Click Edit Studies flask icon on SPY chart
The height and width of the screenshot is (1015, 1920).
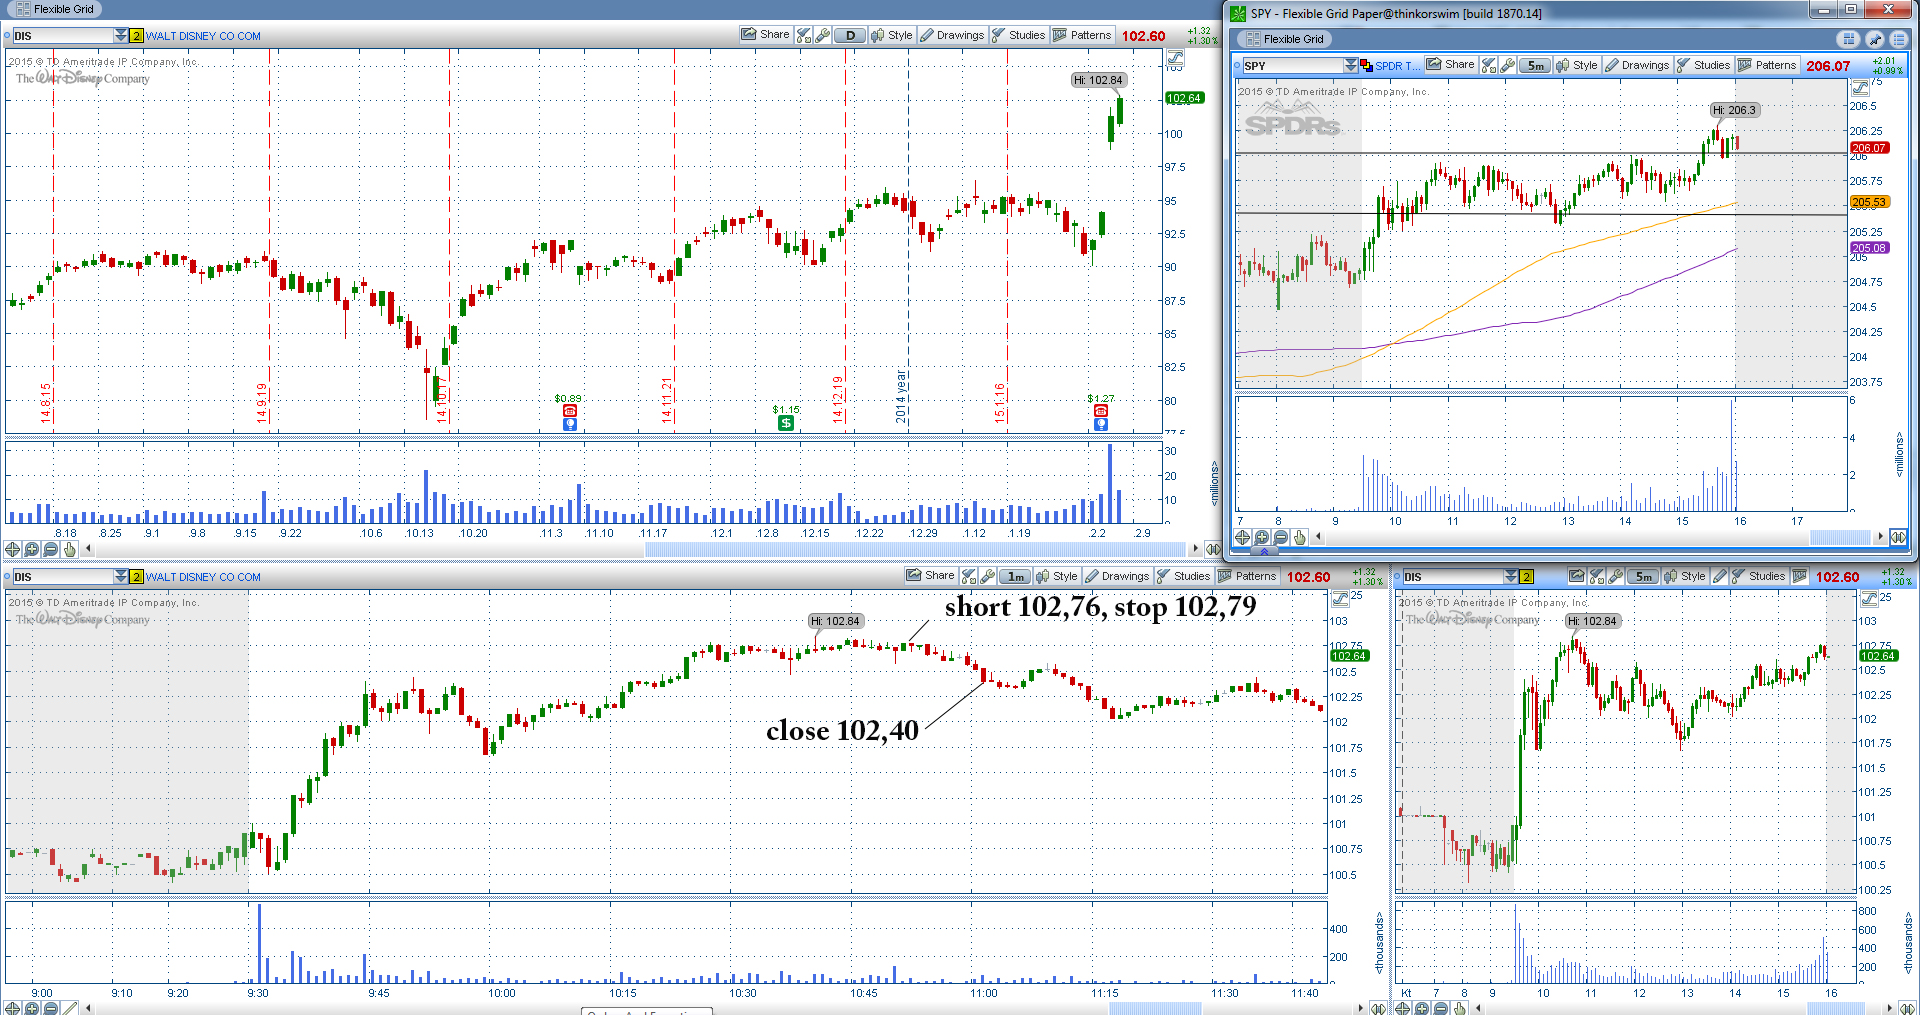point(1489,65)
